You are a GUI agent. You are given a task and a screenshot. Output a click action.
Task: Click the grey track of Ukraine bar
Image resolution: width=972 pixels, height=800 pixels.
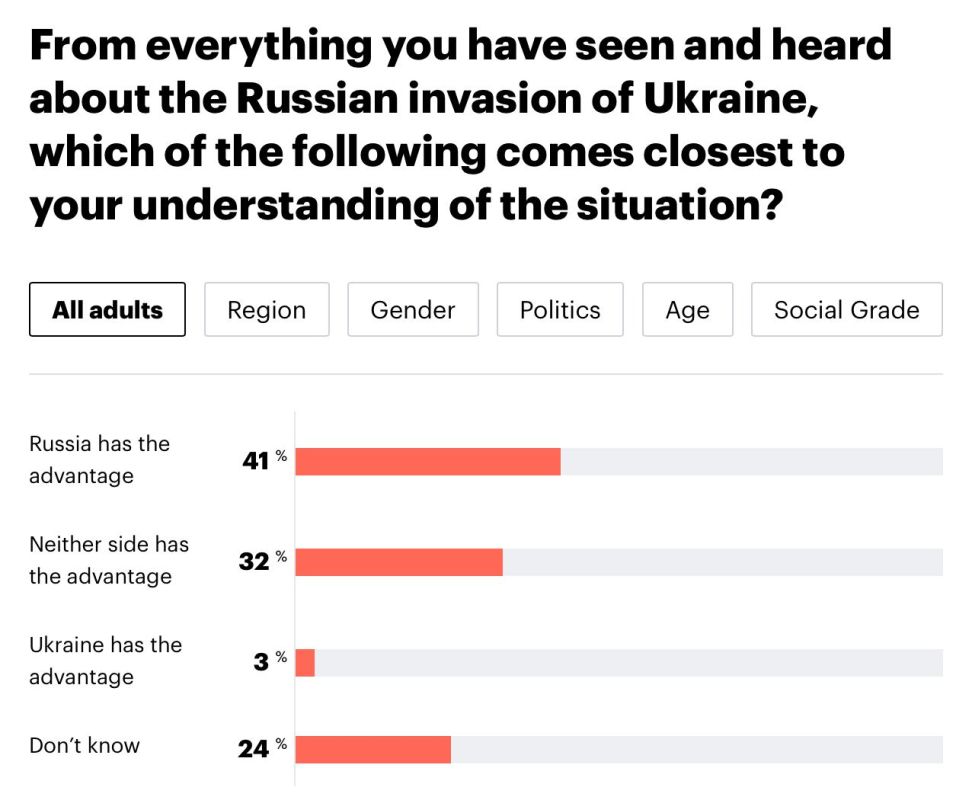[x=629, y=663]
